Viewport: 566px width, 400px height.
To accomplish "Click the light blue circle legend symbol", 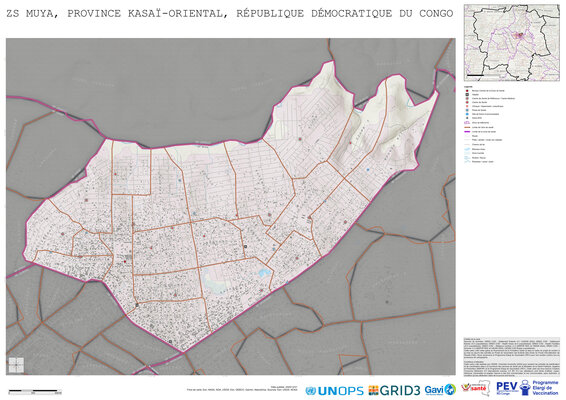I will pyautogui.click(x=467, y=114).
